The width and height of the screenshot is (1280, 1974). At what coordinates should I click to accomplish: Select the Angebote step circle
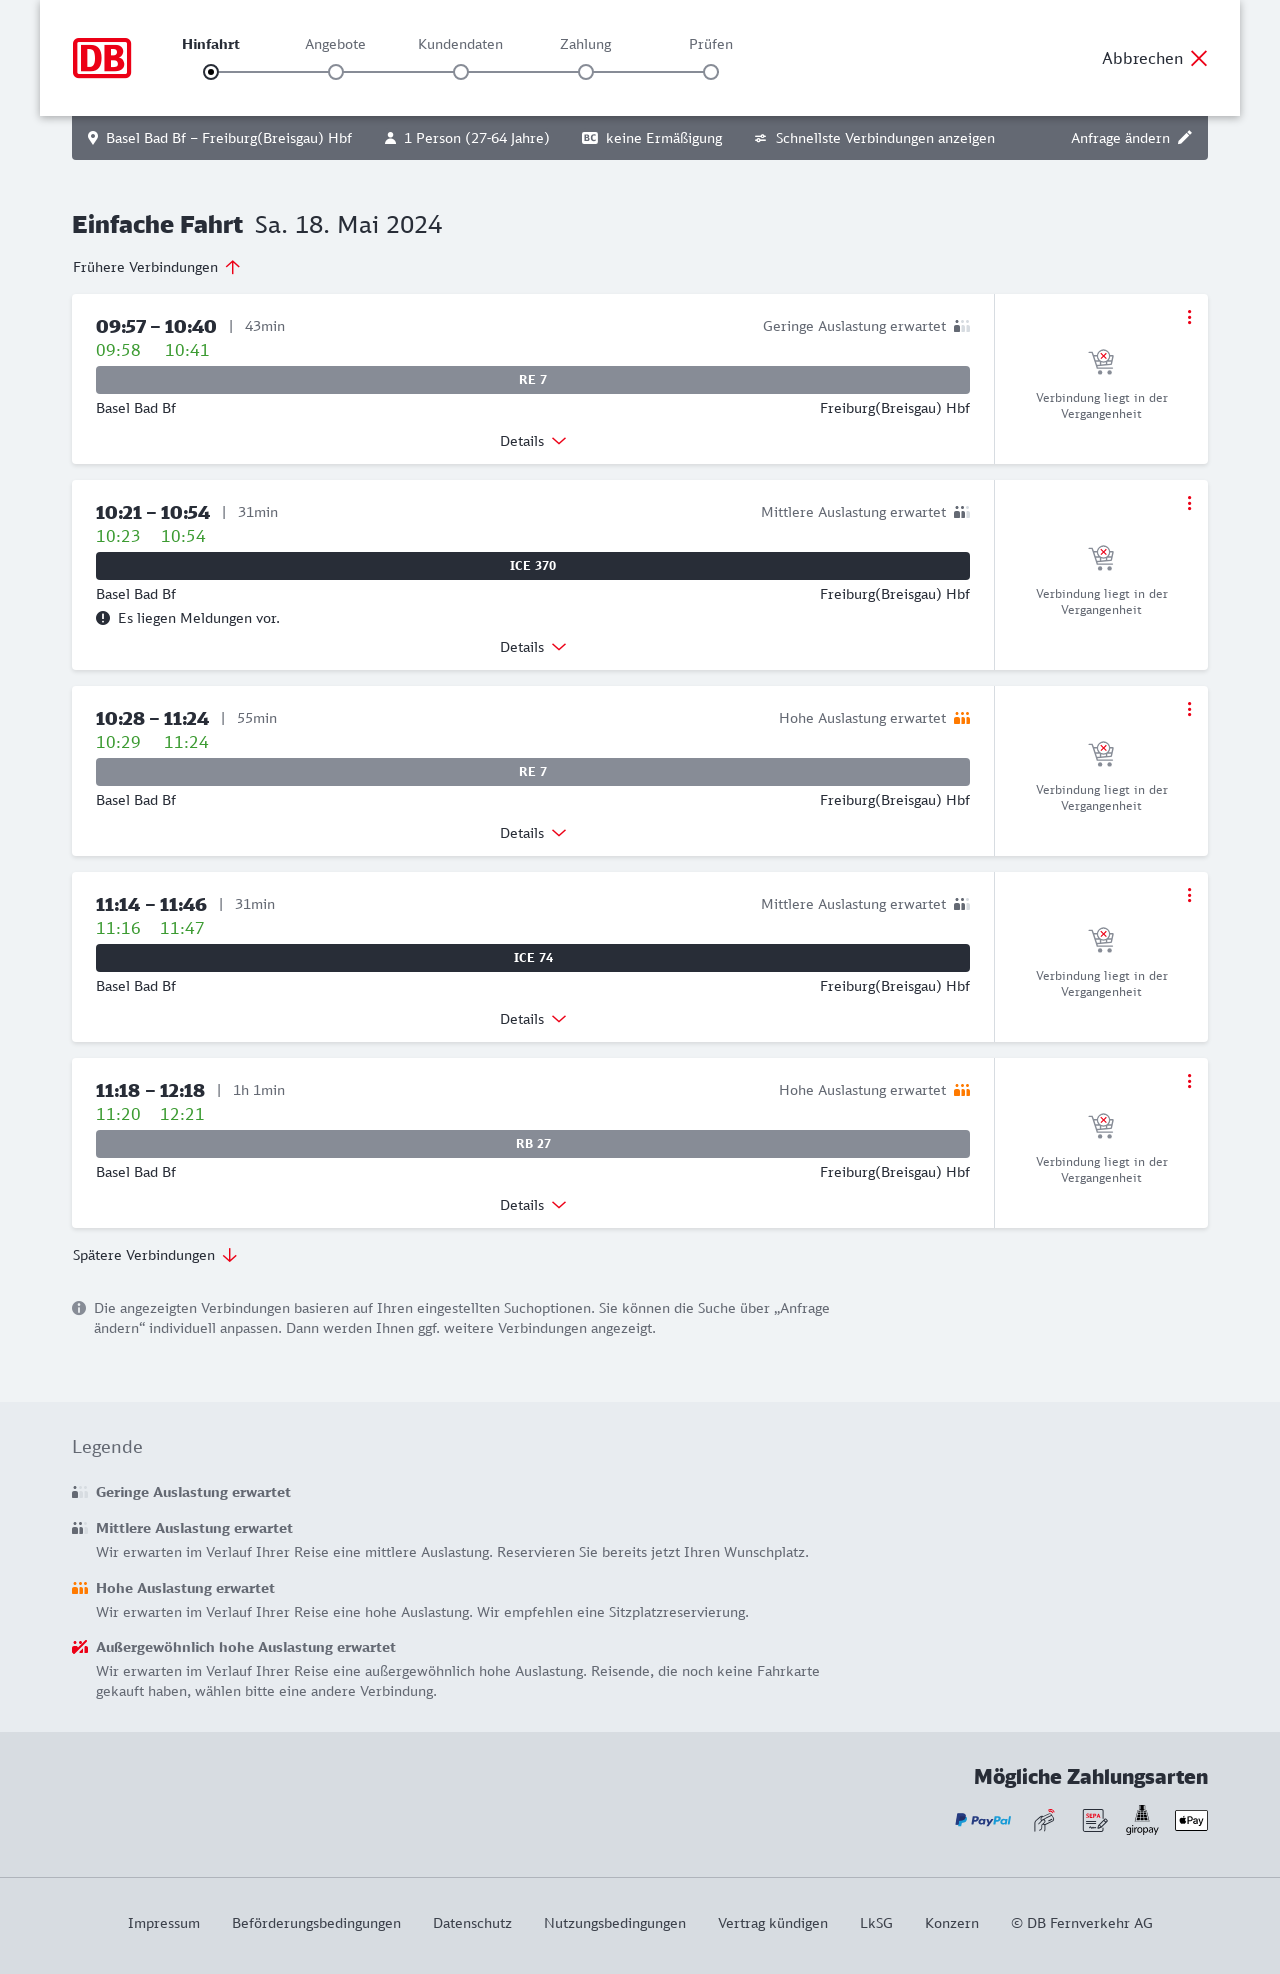pos(336,72)
